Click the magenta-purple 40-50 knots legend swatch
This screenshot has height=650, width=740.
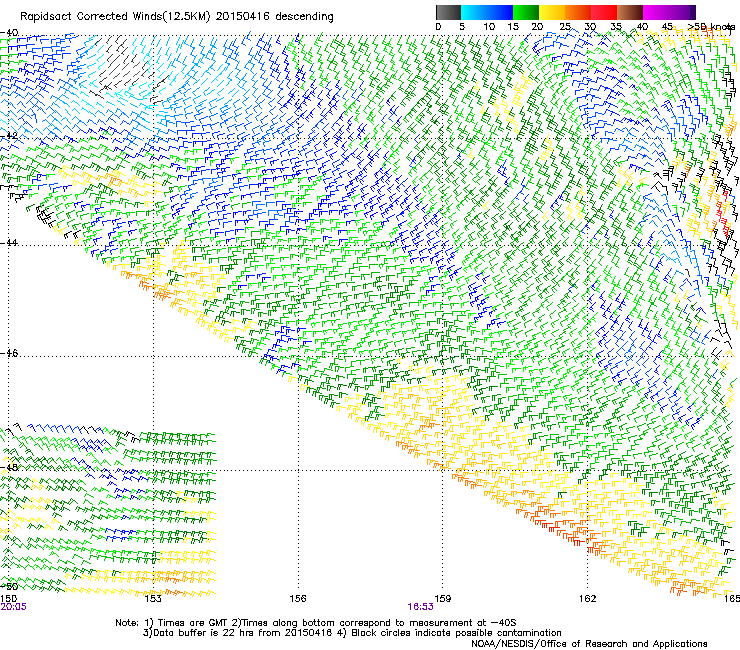(x=669, y=12)
